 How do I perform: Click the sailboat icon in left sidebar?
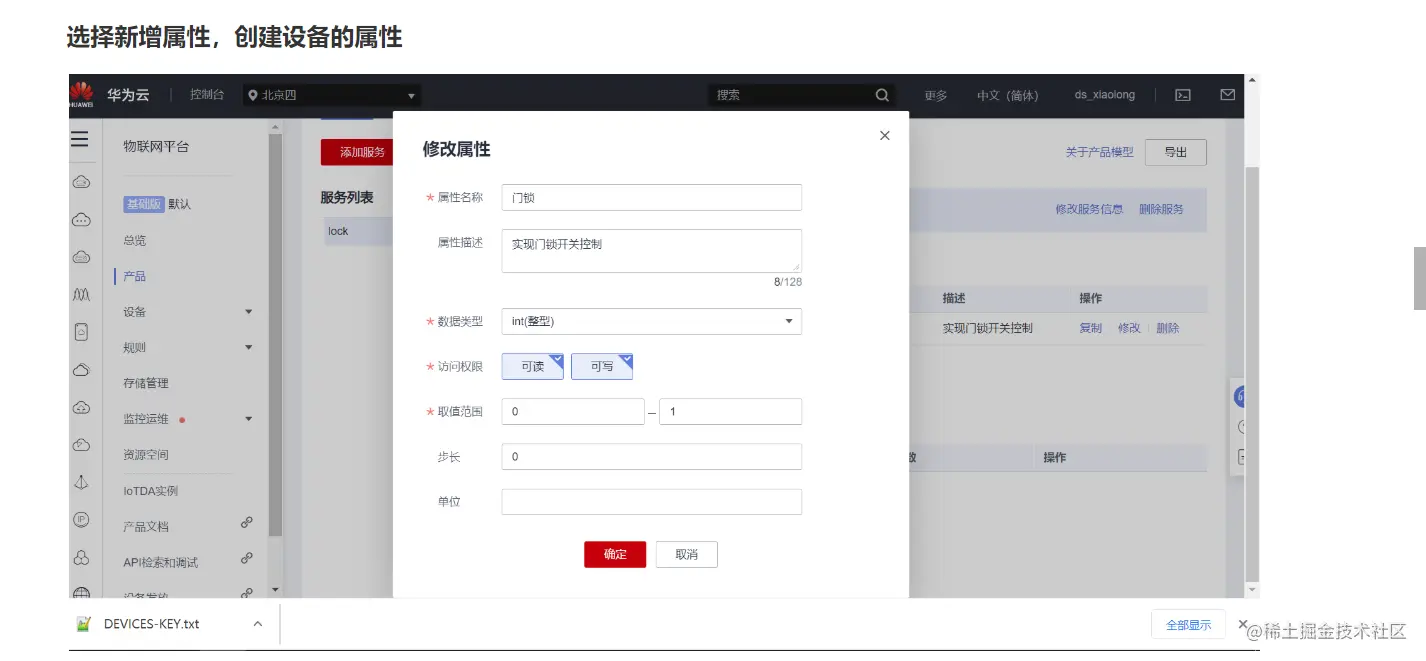click(82, 482)
